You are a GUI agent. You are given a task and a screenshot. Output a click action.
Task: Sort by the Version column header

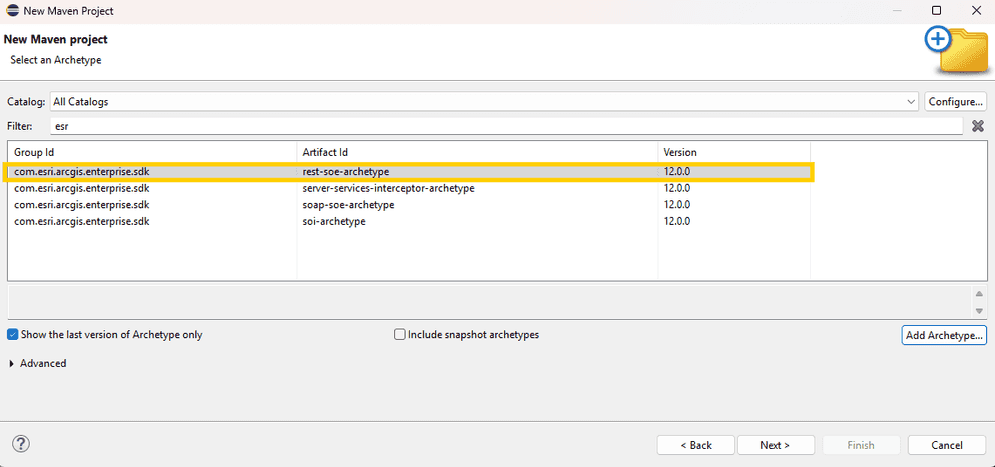[x=734, y=152]
